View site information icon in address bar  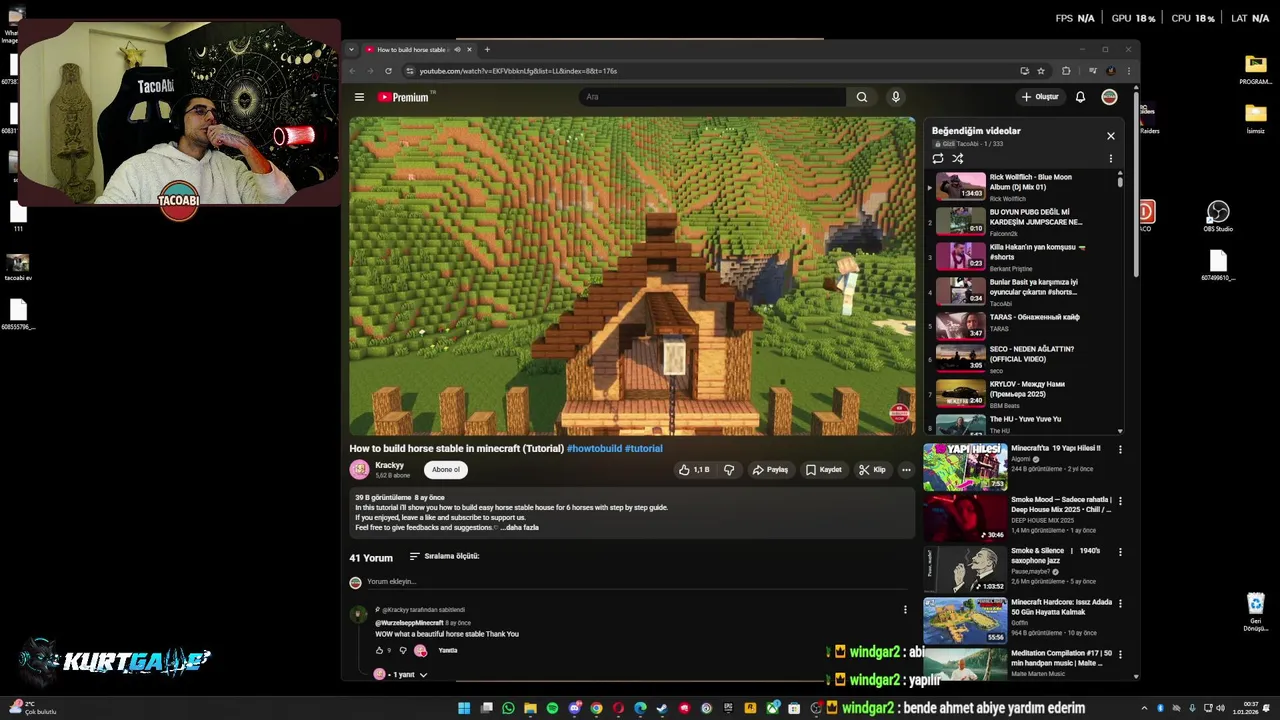tap(409, 71)
